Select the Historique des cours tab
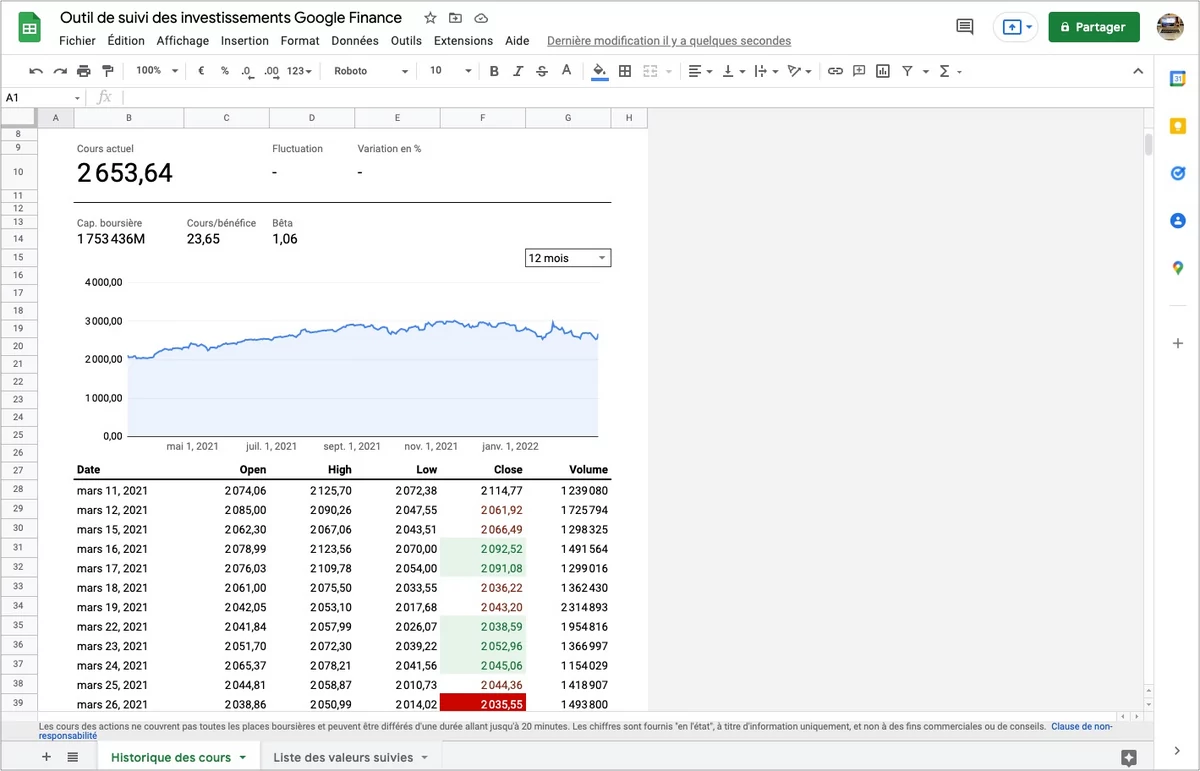 click(x=178, y=757)
